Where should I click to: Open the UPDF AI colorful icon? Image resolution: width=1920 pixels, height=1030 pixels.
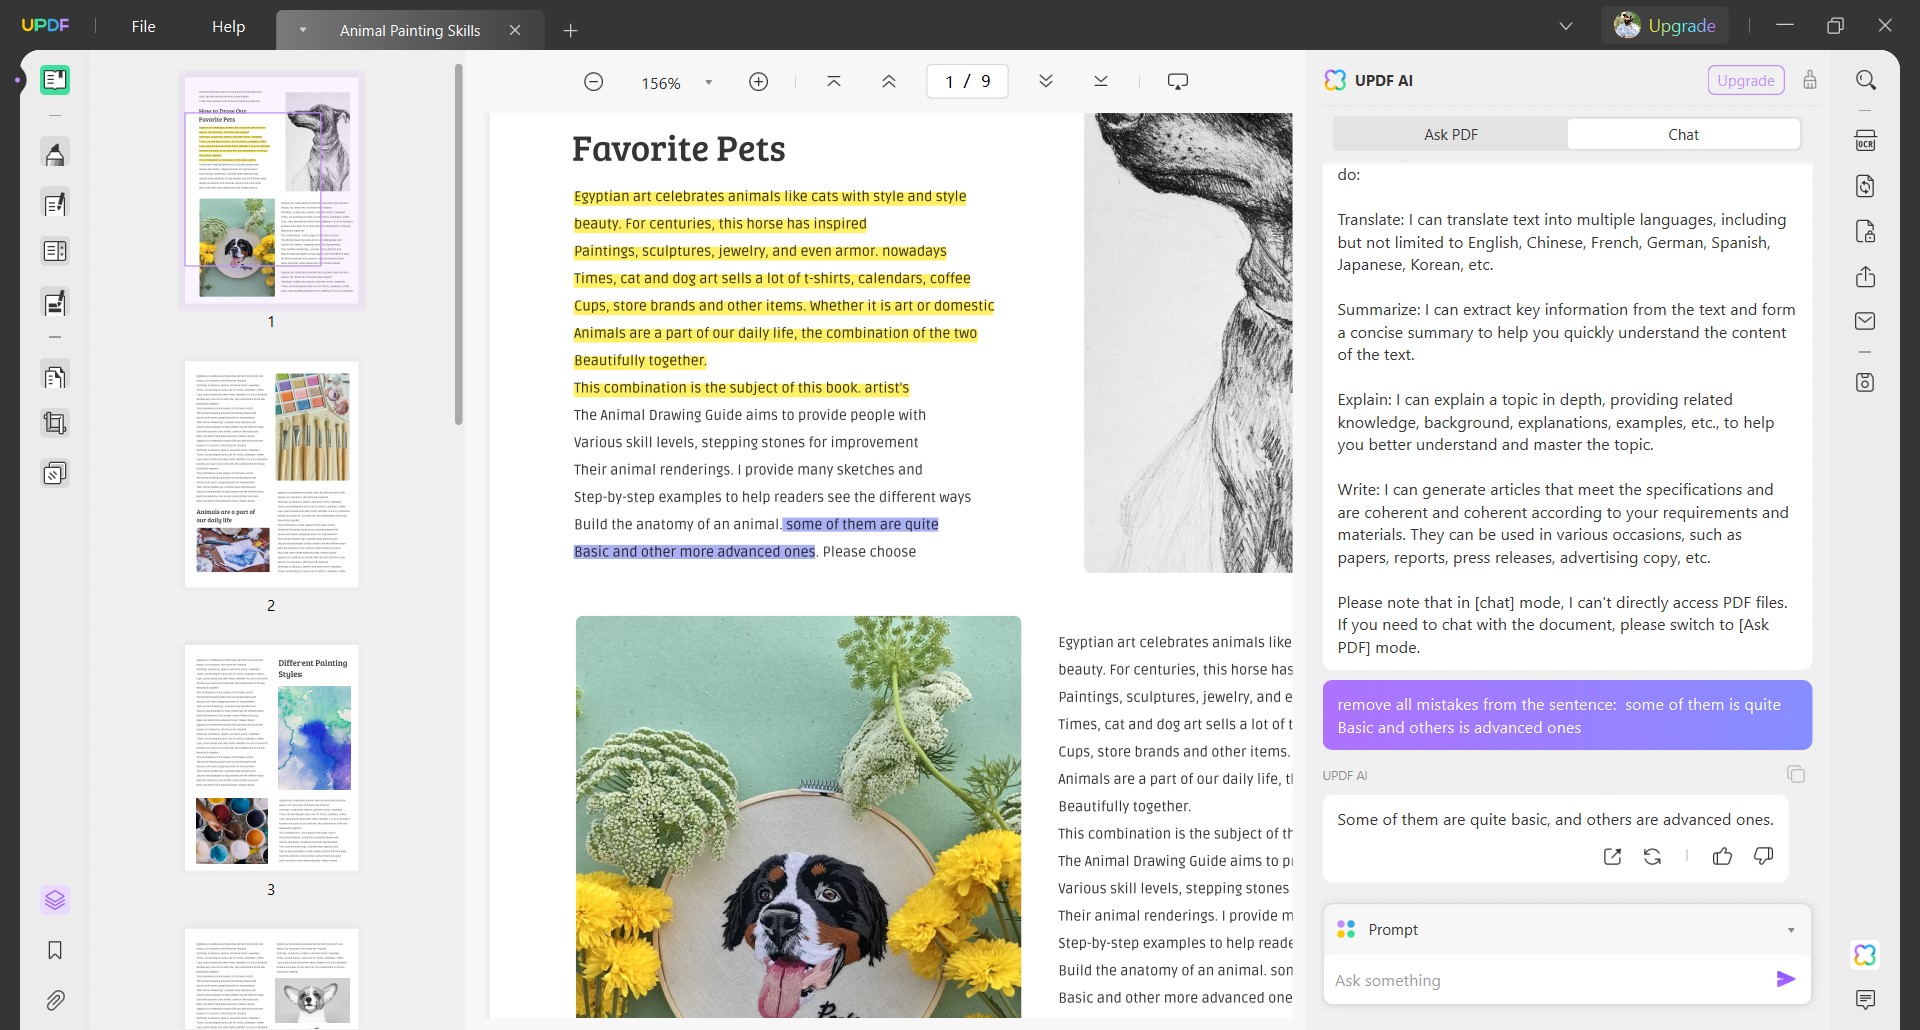coord(1866,955)
